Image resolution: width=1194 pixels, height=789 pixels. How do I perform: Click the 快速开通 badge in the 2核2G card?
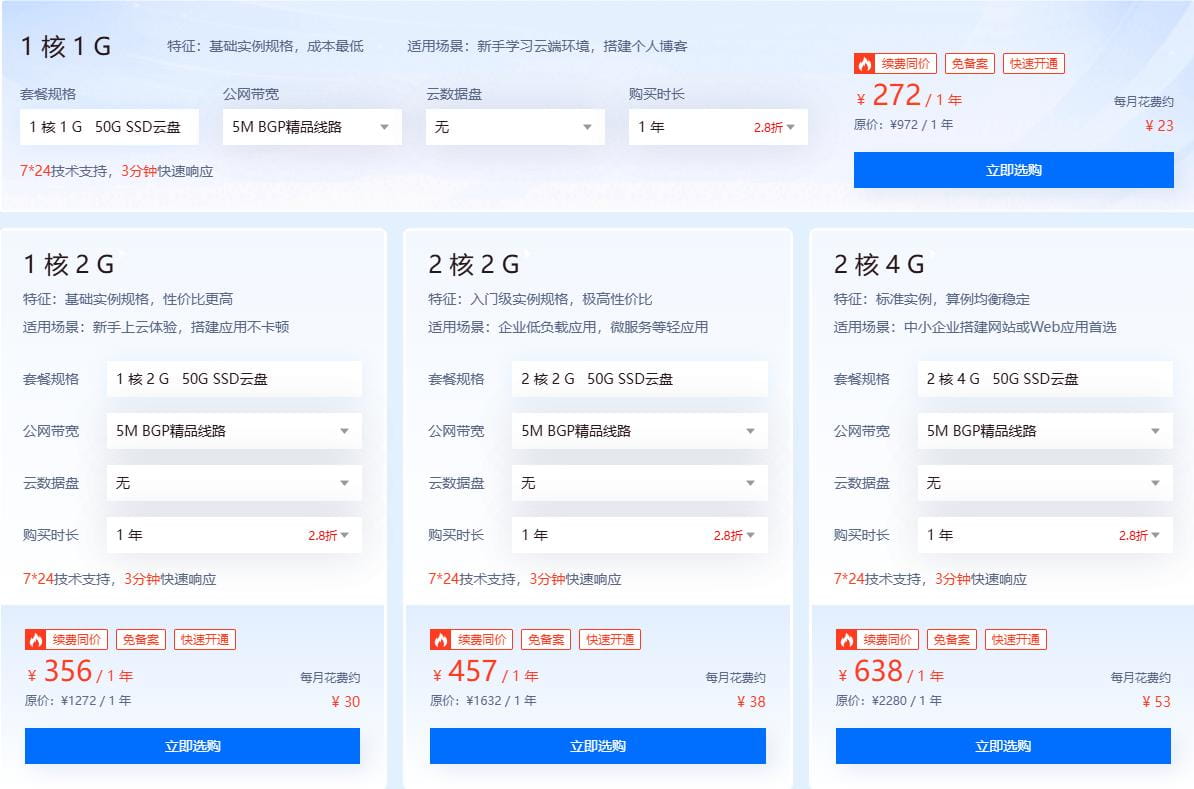point(610,639)
